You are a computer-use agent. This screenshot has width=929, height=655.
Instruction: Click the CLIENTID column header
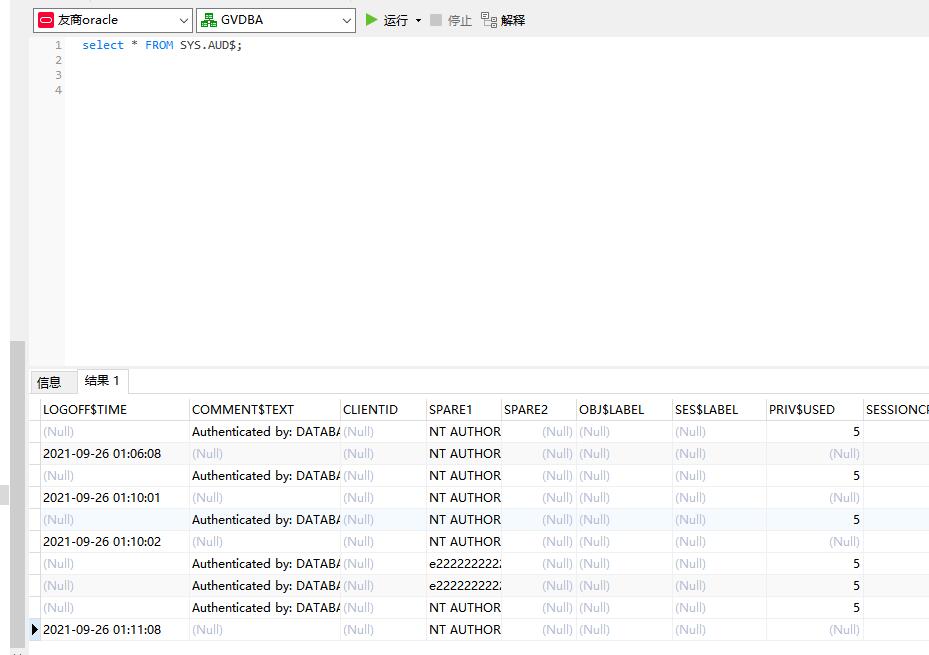[383, 409]
